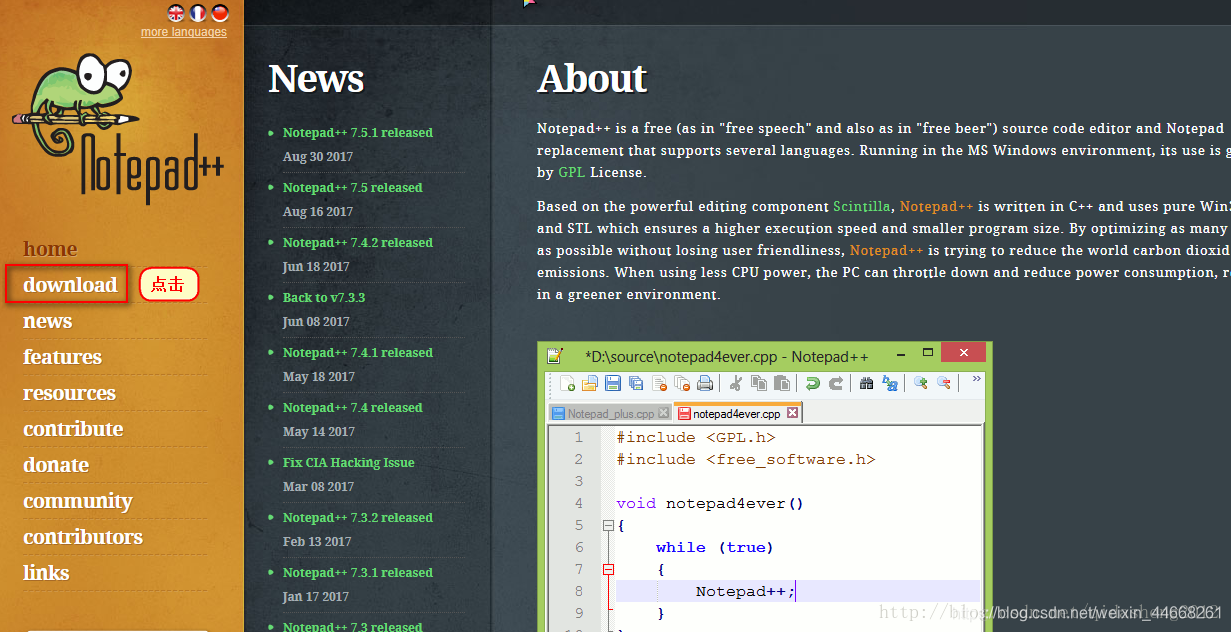Open the resources page in sidebar
This screenshot has height=632, width=1231.
69,393
